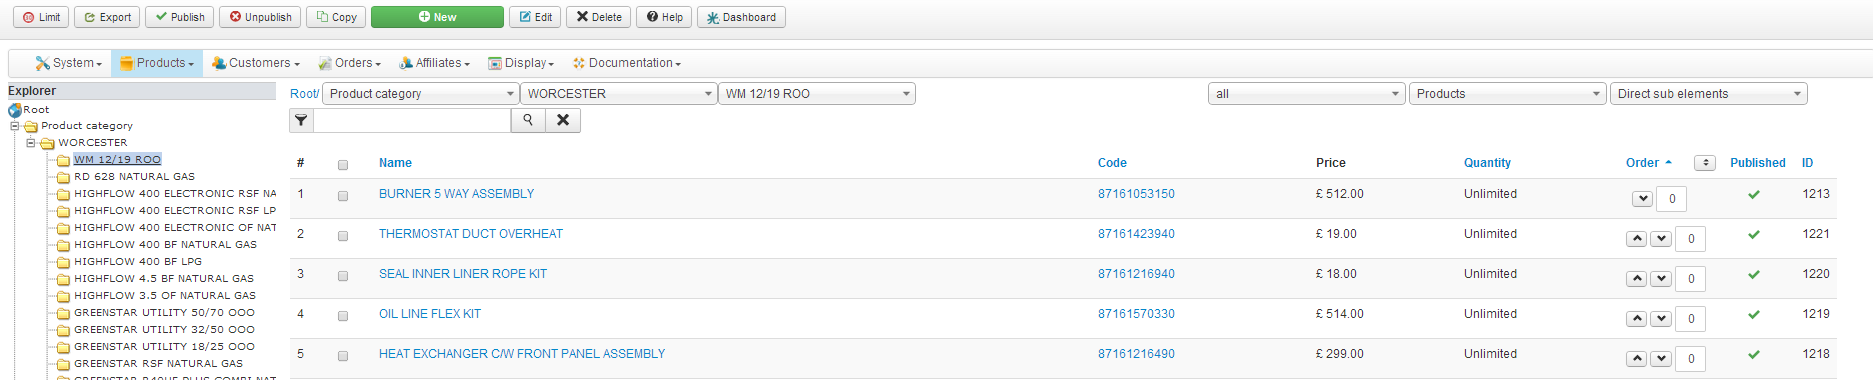Export the product list

click(108, 17)
